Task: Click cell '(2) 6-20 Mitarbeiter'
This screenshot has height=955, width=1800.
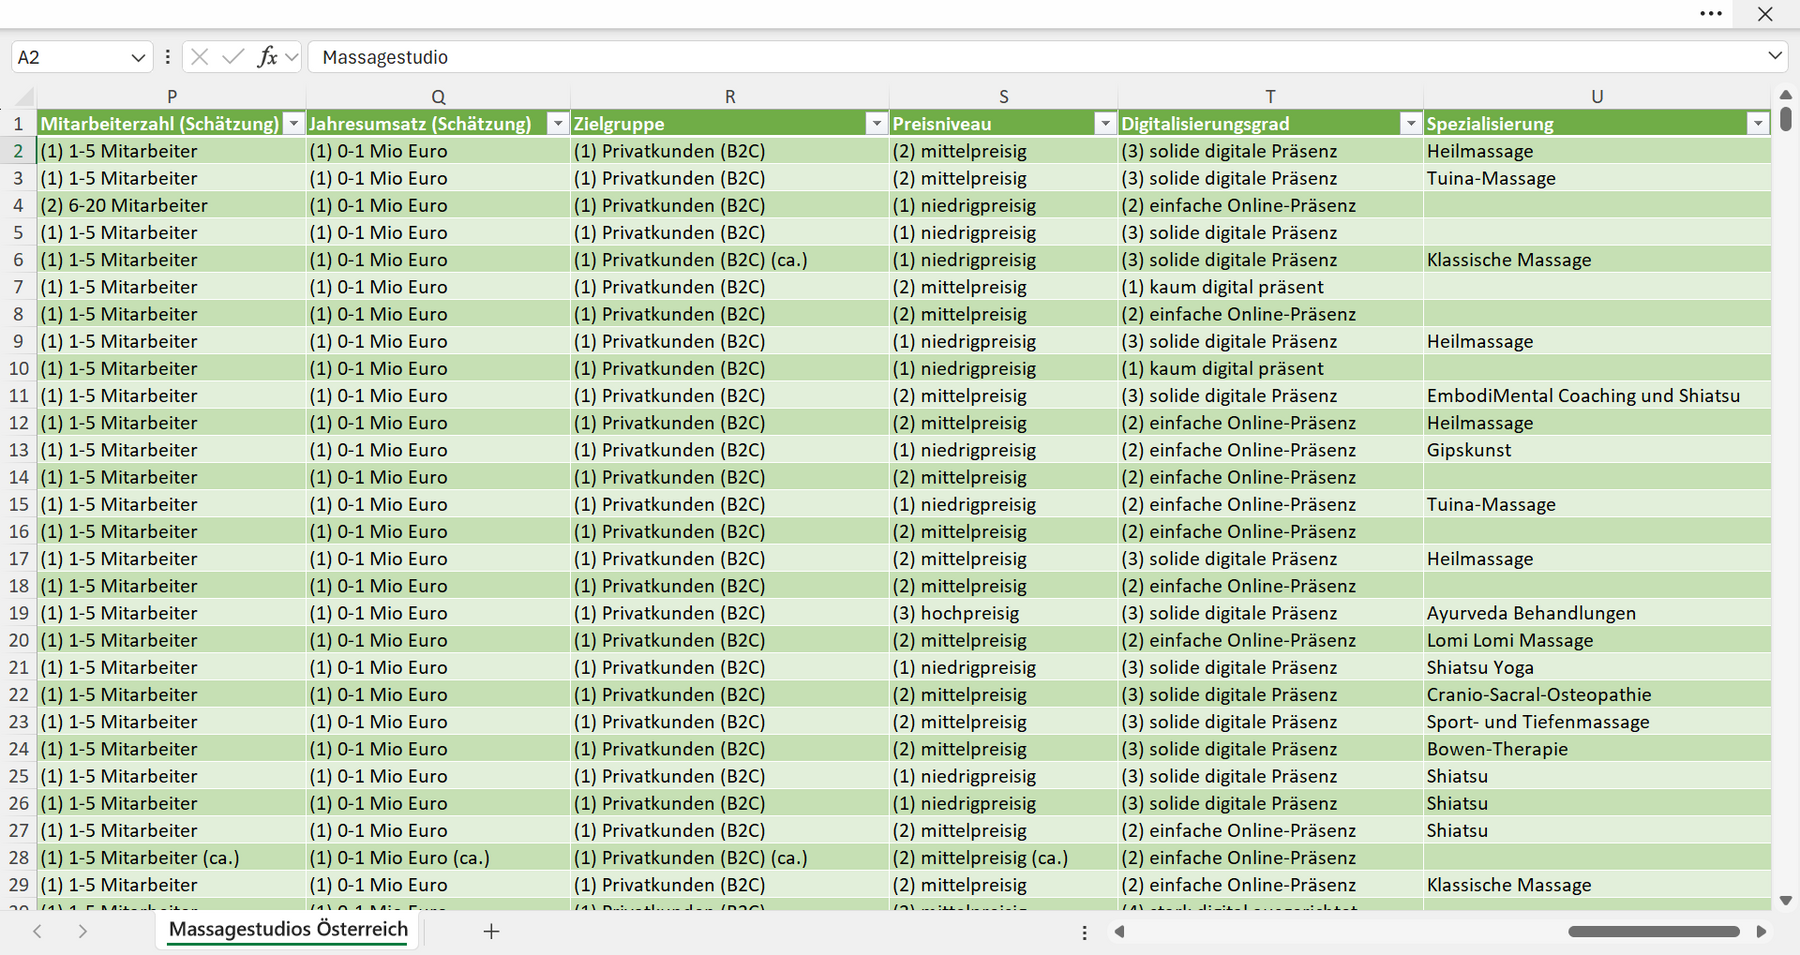Action: (x=172, y=206)
